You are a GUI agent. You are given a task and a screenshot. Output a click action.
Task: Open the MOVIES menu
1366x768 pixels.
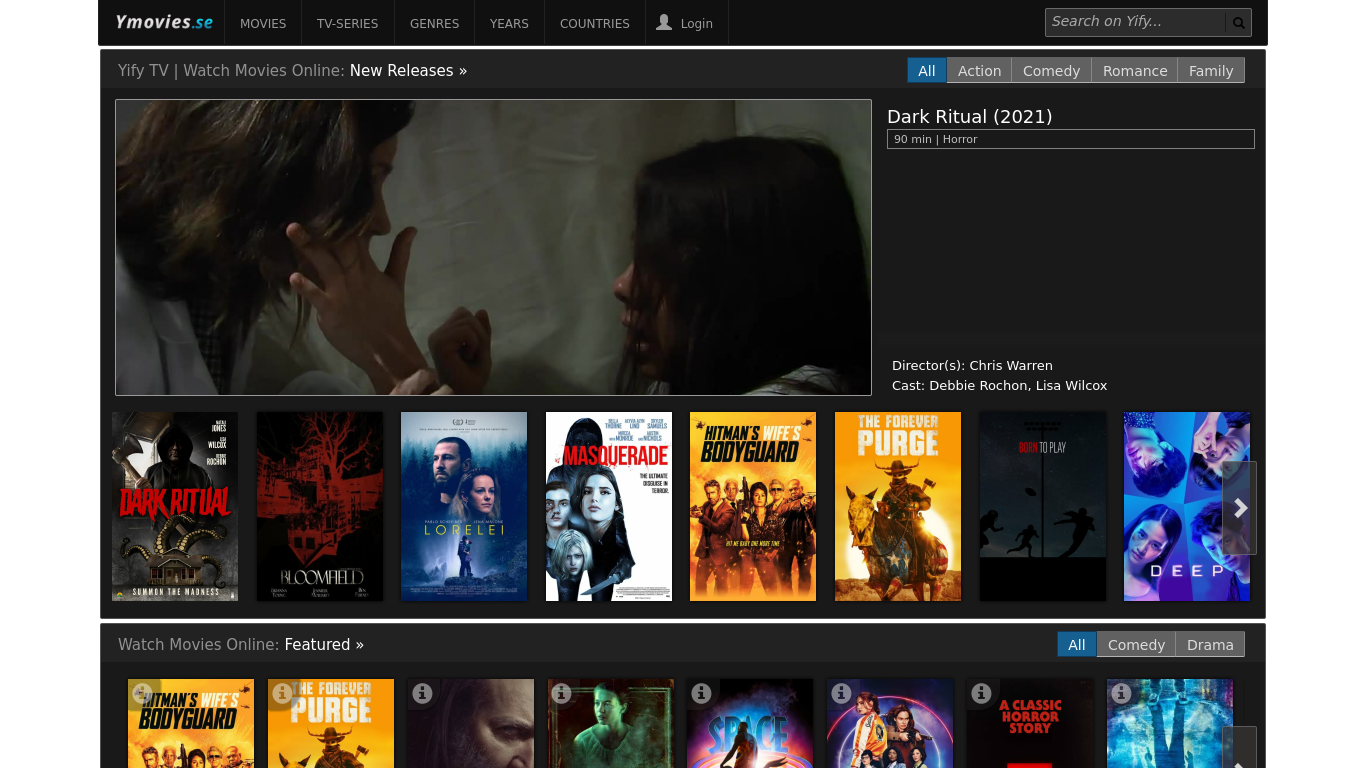tap(263, 23)
